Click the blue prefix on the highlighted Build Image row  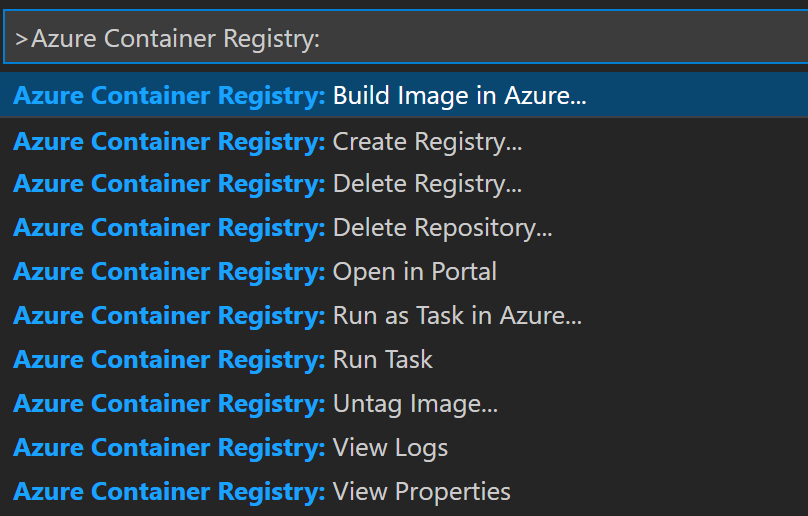(x=169, y=96)
